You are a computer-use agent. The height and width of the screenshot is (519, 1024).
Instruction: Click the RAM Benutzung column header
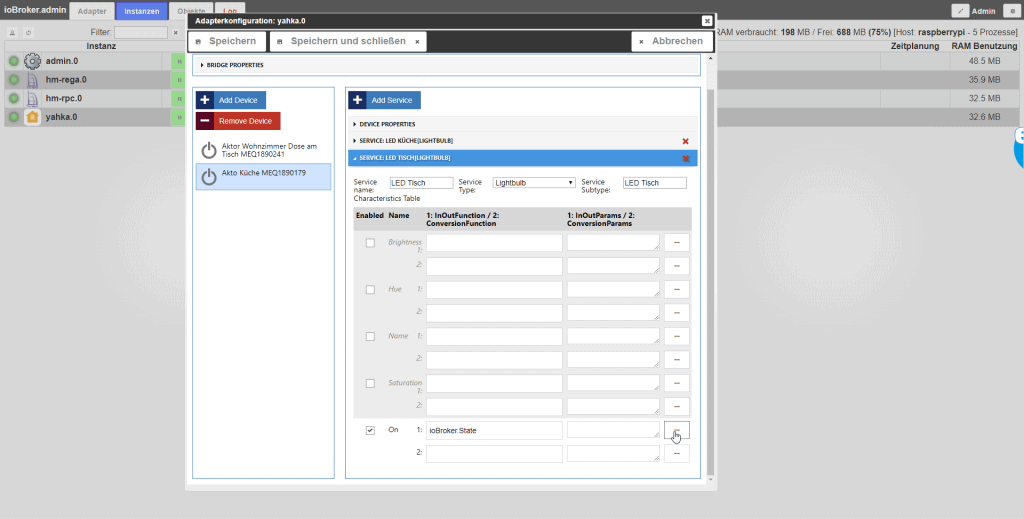984,46
